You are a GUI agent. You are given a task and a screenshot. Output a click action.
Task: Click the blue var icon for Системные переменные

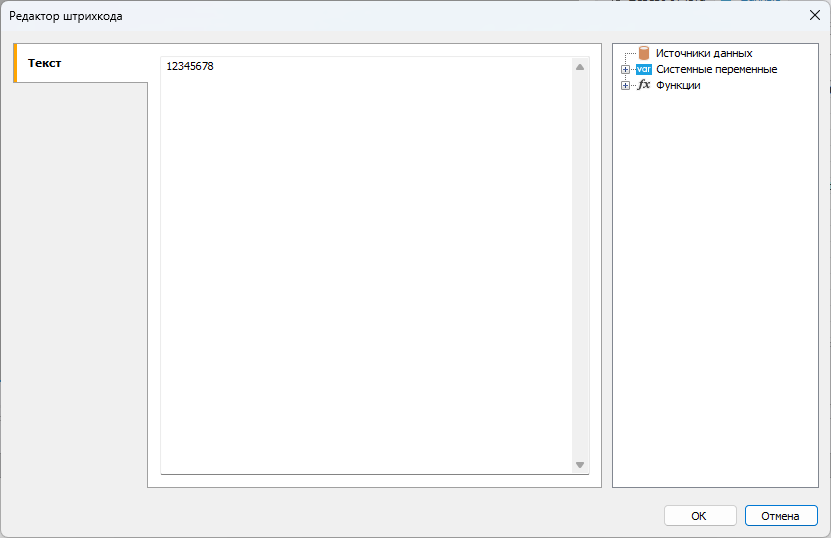coord(644,69)
